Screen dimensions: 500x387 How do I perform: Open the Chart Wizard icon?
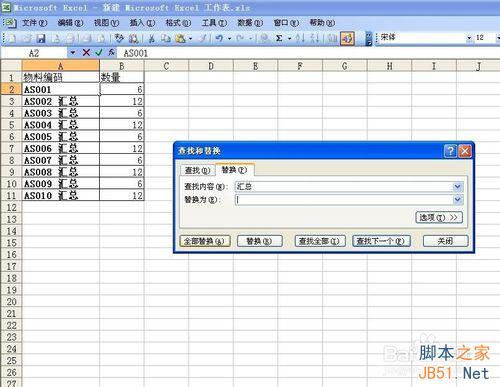tap(332, 38)
